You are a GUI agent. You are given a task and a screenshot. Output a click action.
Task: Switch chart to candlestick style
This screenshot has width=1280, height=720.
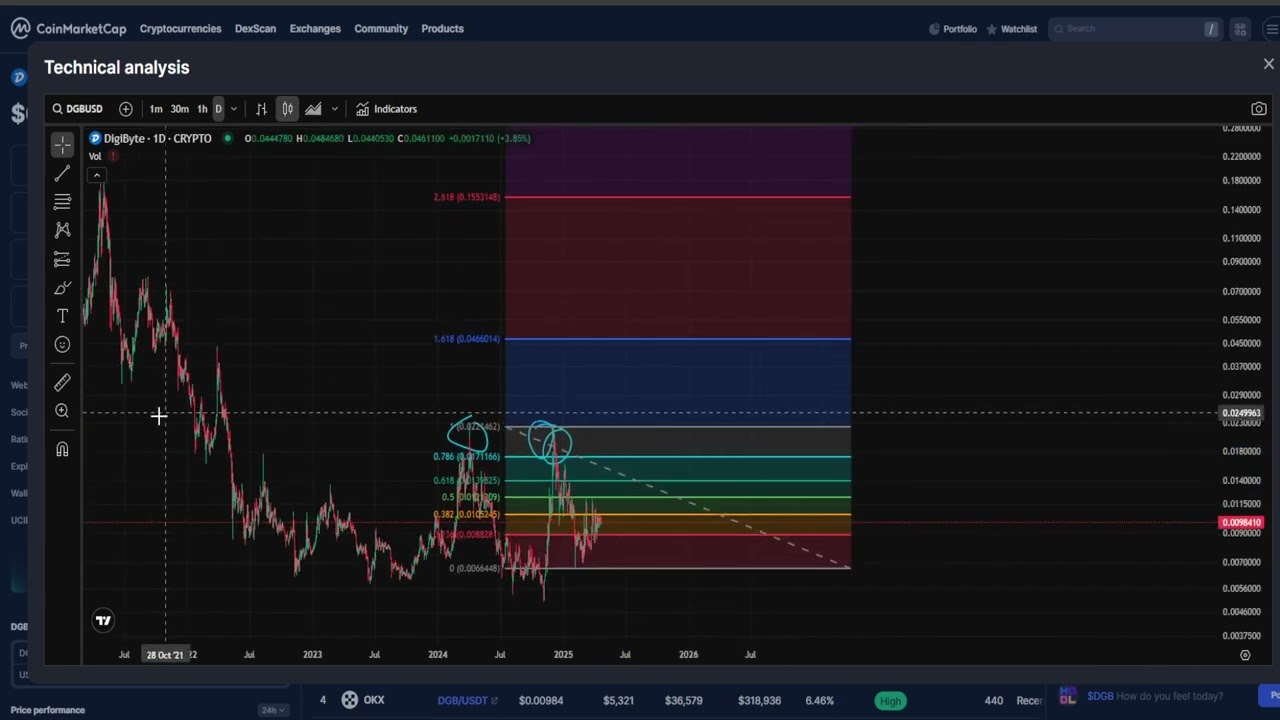[x=287, y=109]
